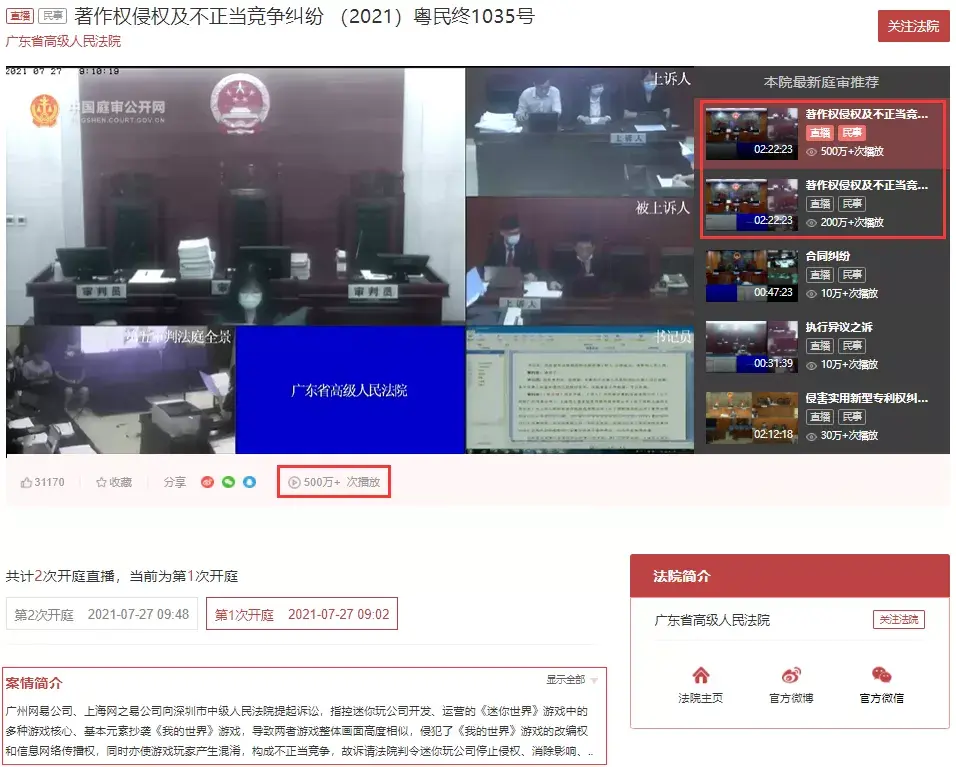Share via the red Weibo icon
The height and width of the screenshot is (767, 956).
point(207,482)
